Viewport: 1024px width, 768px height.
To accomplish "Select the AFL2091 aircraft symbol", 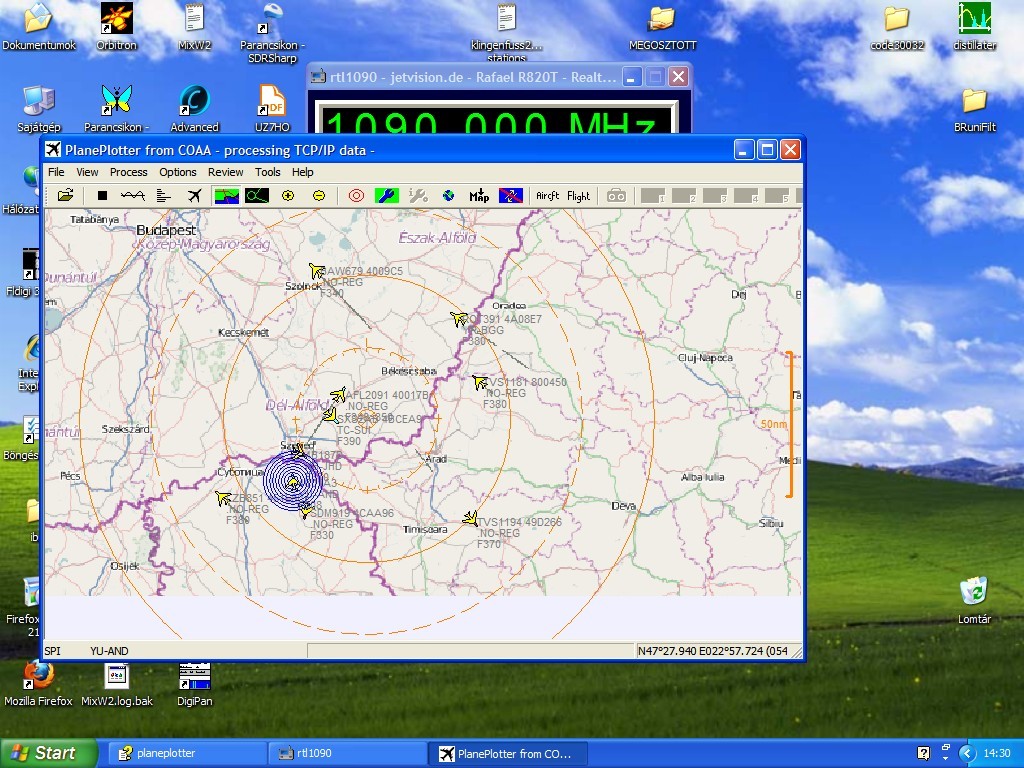I will click(x=338, y=394).
